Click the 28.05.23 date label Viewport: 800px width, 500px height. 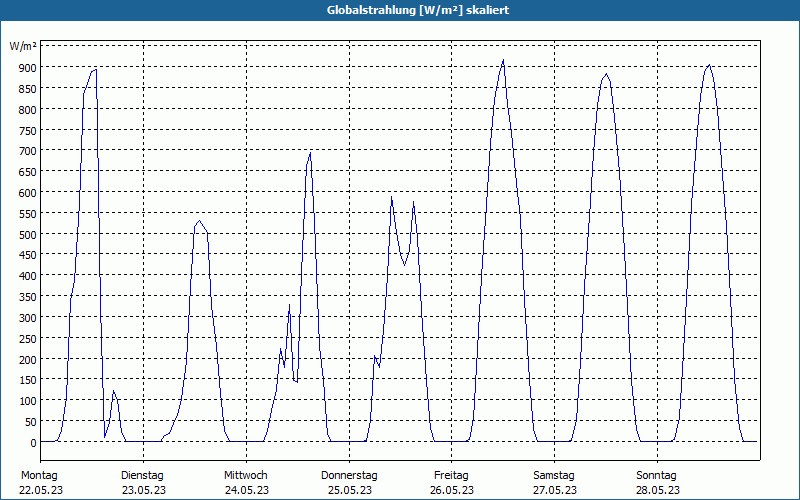coord(658,490)
